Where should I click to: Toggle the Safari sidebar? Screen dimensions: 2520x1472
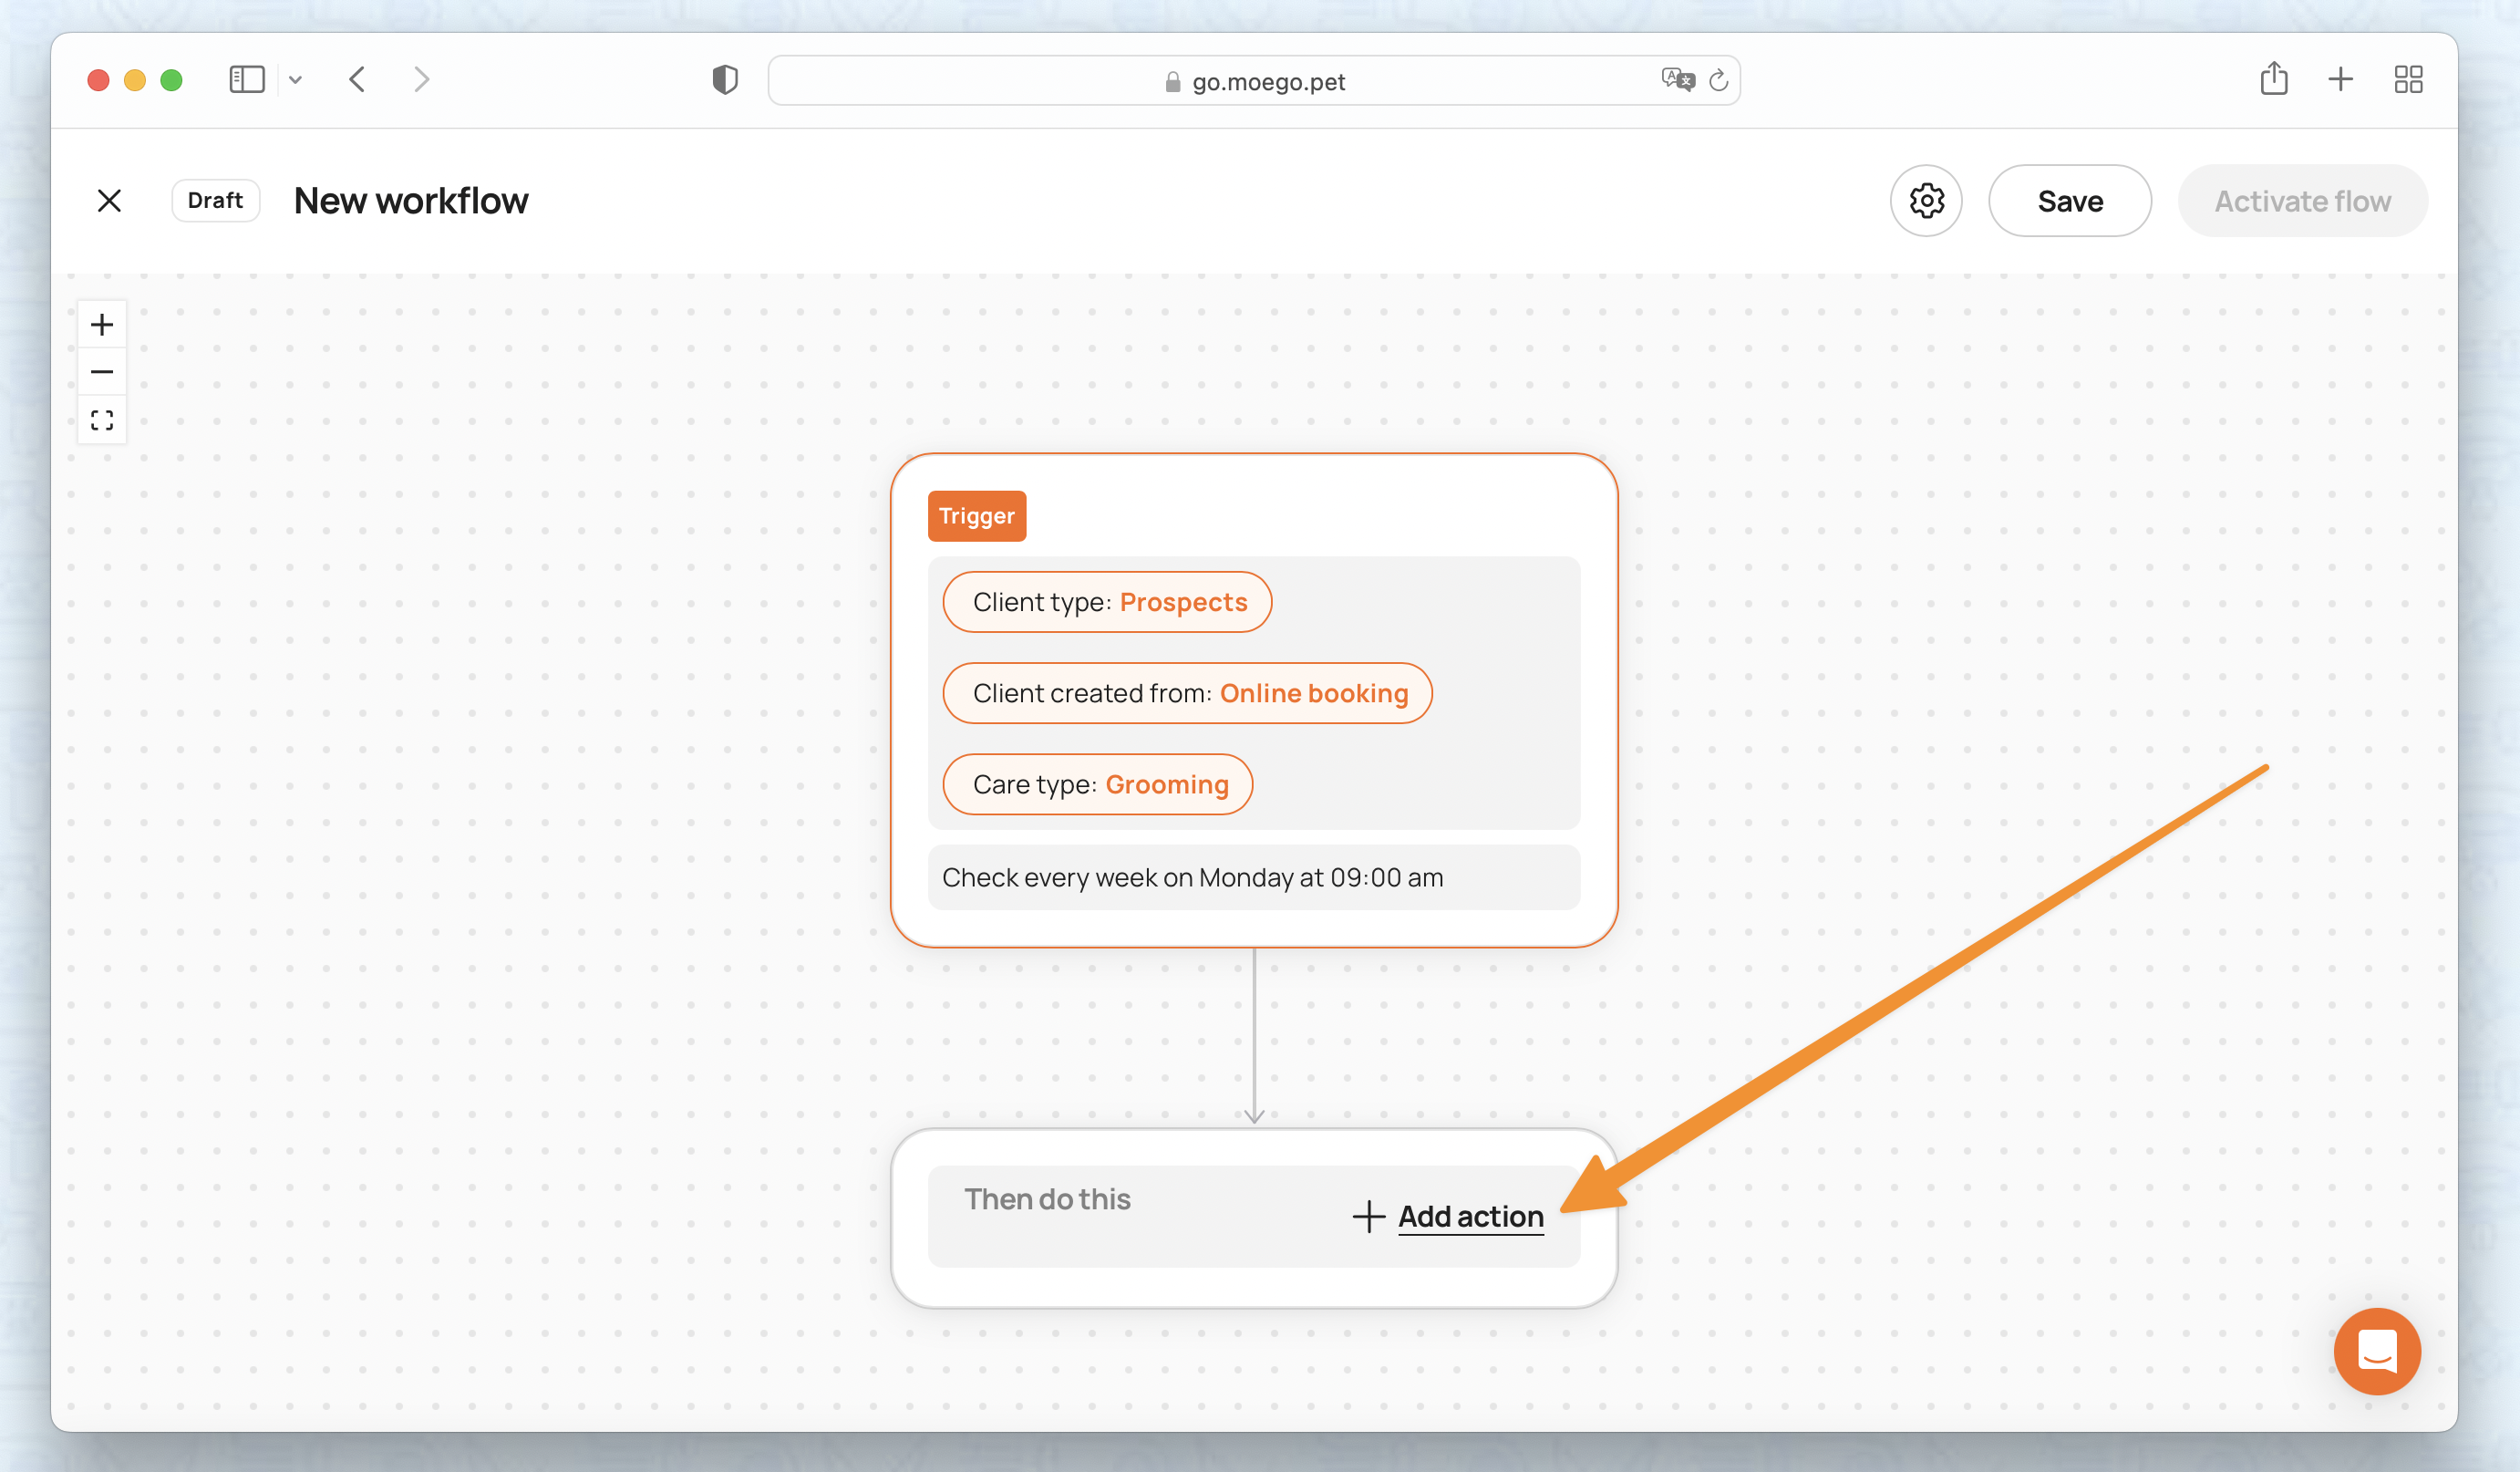(246, 79)
